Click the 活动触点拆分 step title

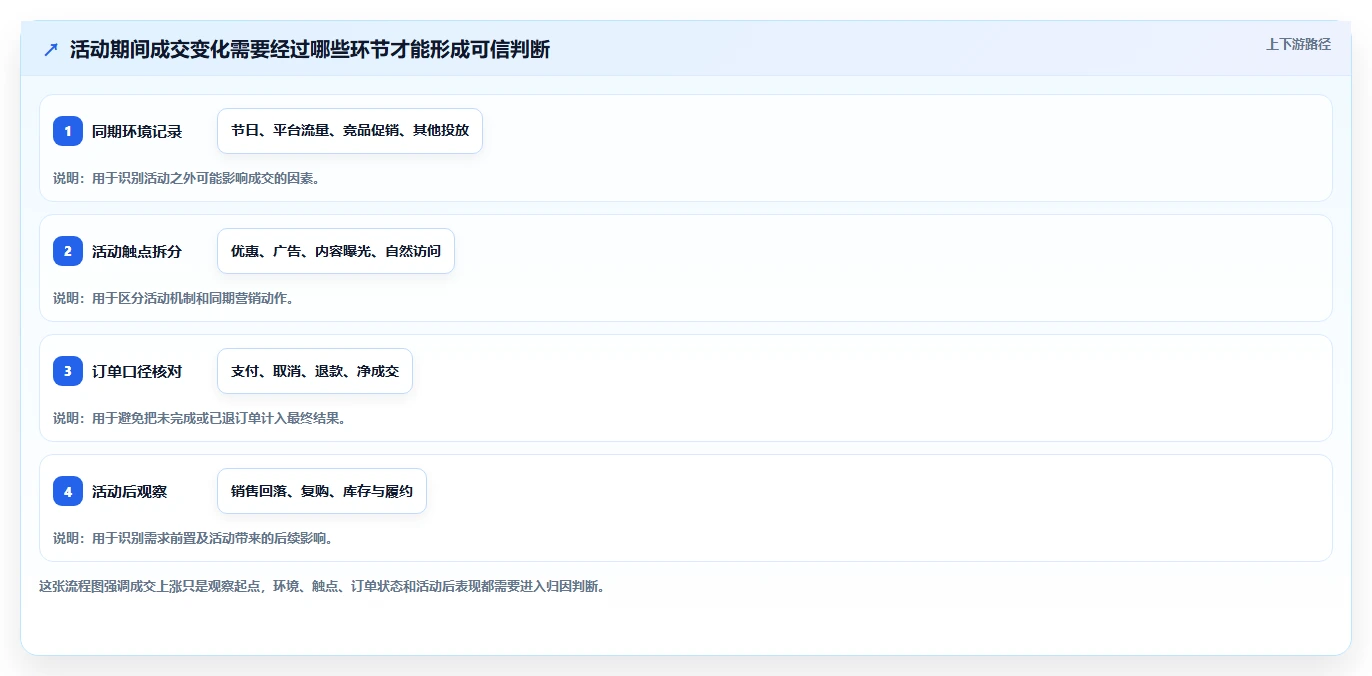click(x=137, y=251)
